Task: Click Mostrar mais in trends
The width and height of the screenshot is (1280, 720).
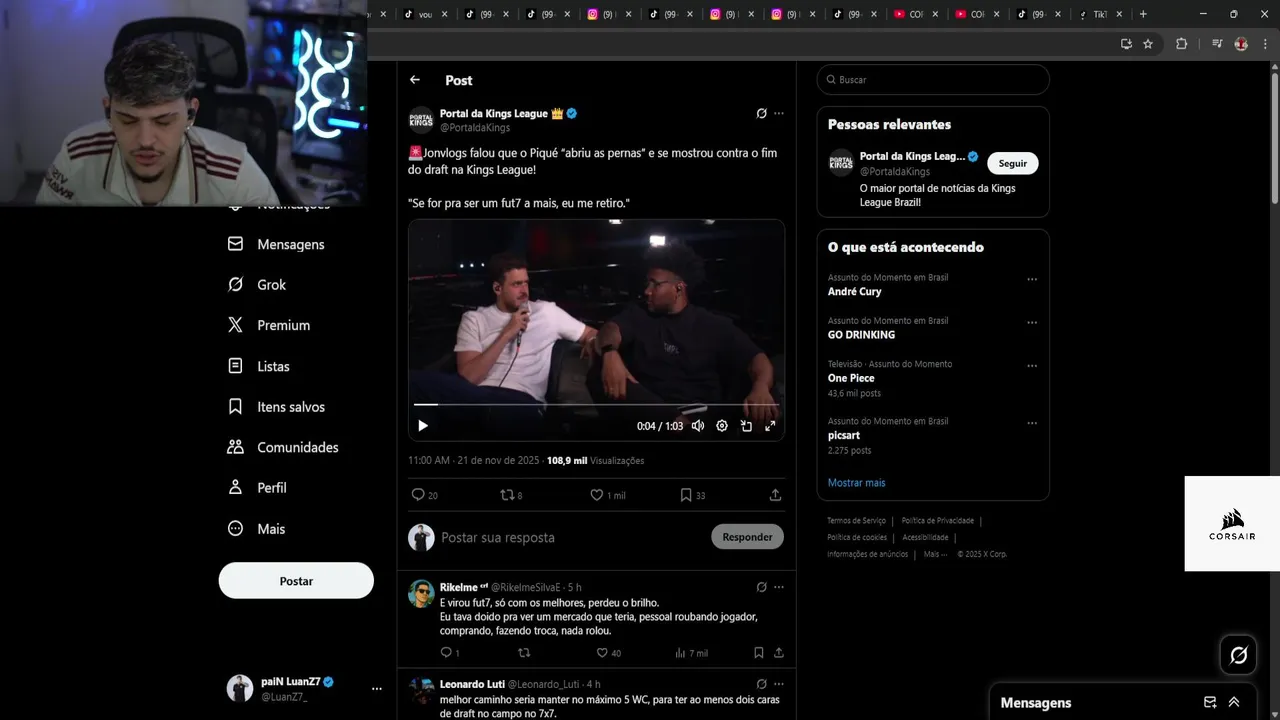Action: [856, 483]
